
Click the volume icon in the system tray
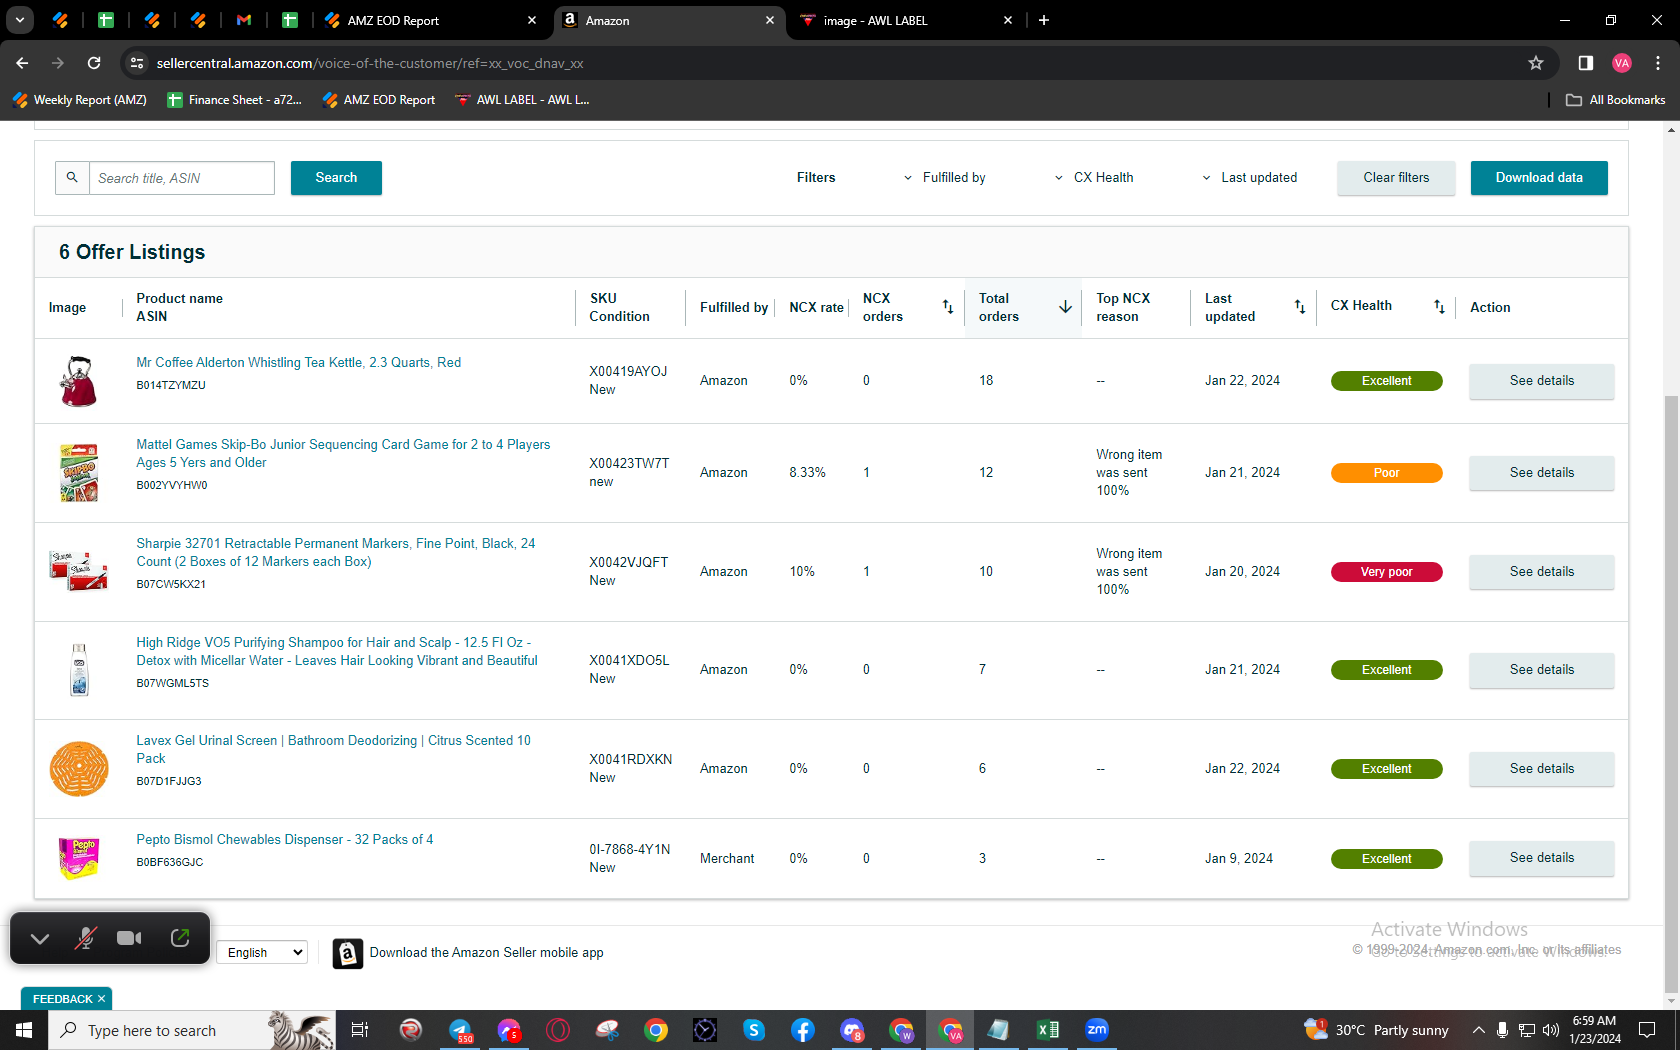point(1551,1030)
